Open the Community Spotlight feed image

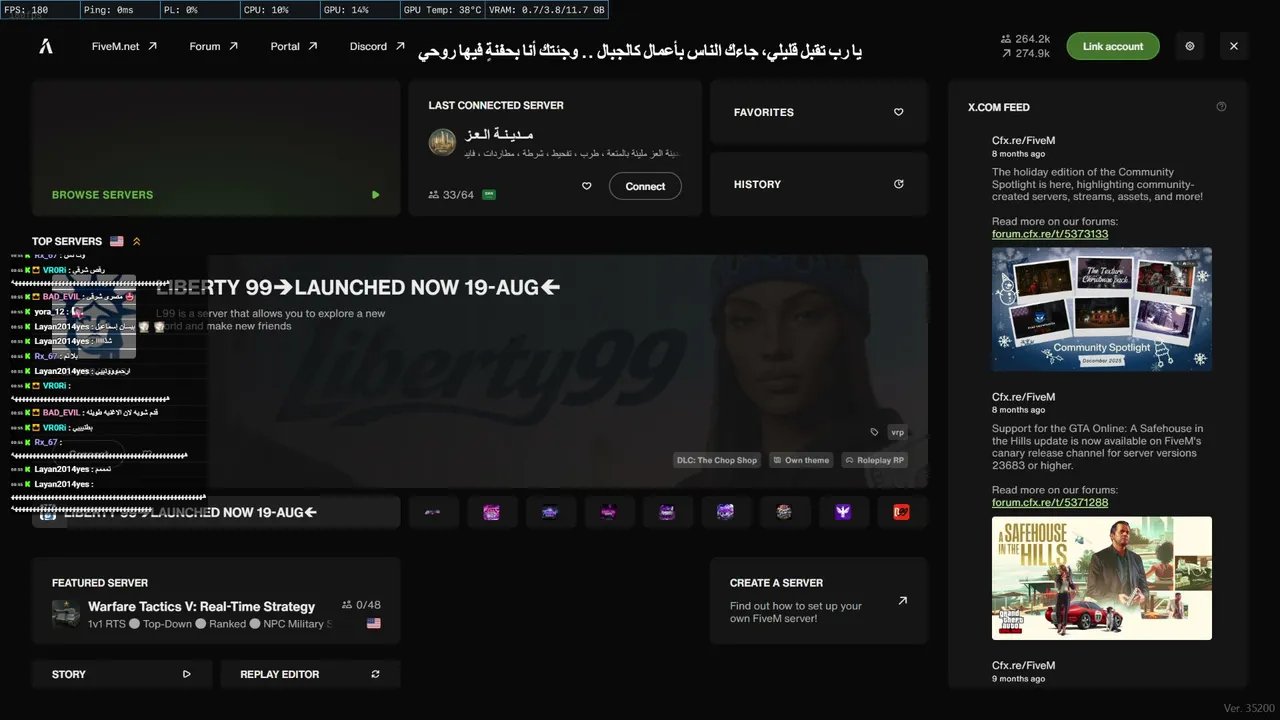tap(1102, 309)
